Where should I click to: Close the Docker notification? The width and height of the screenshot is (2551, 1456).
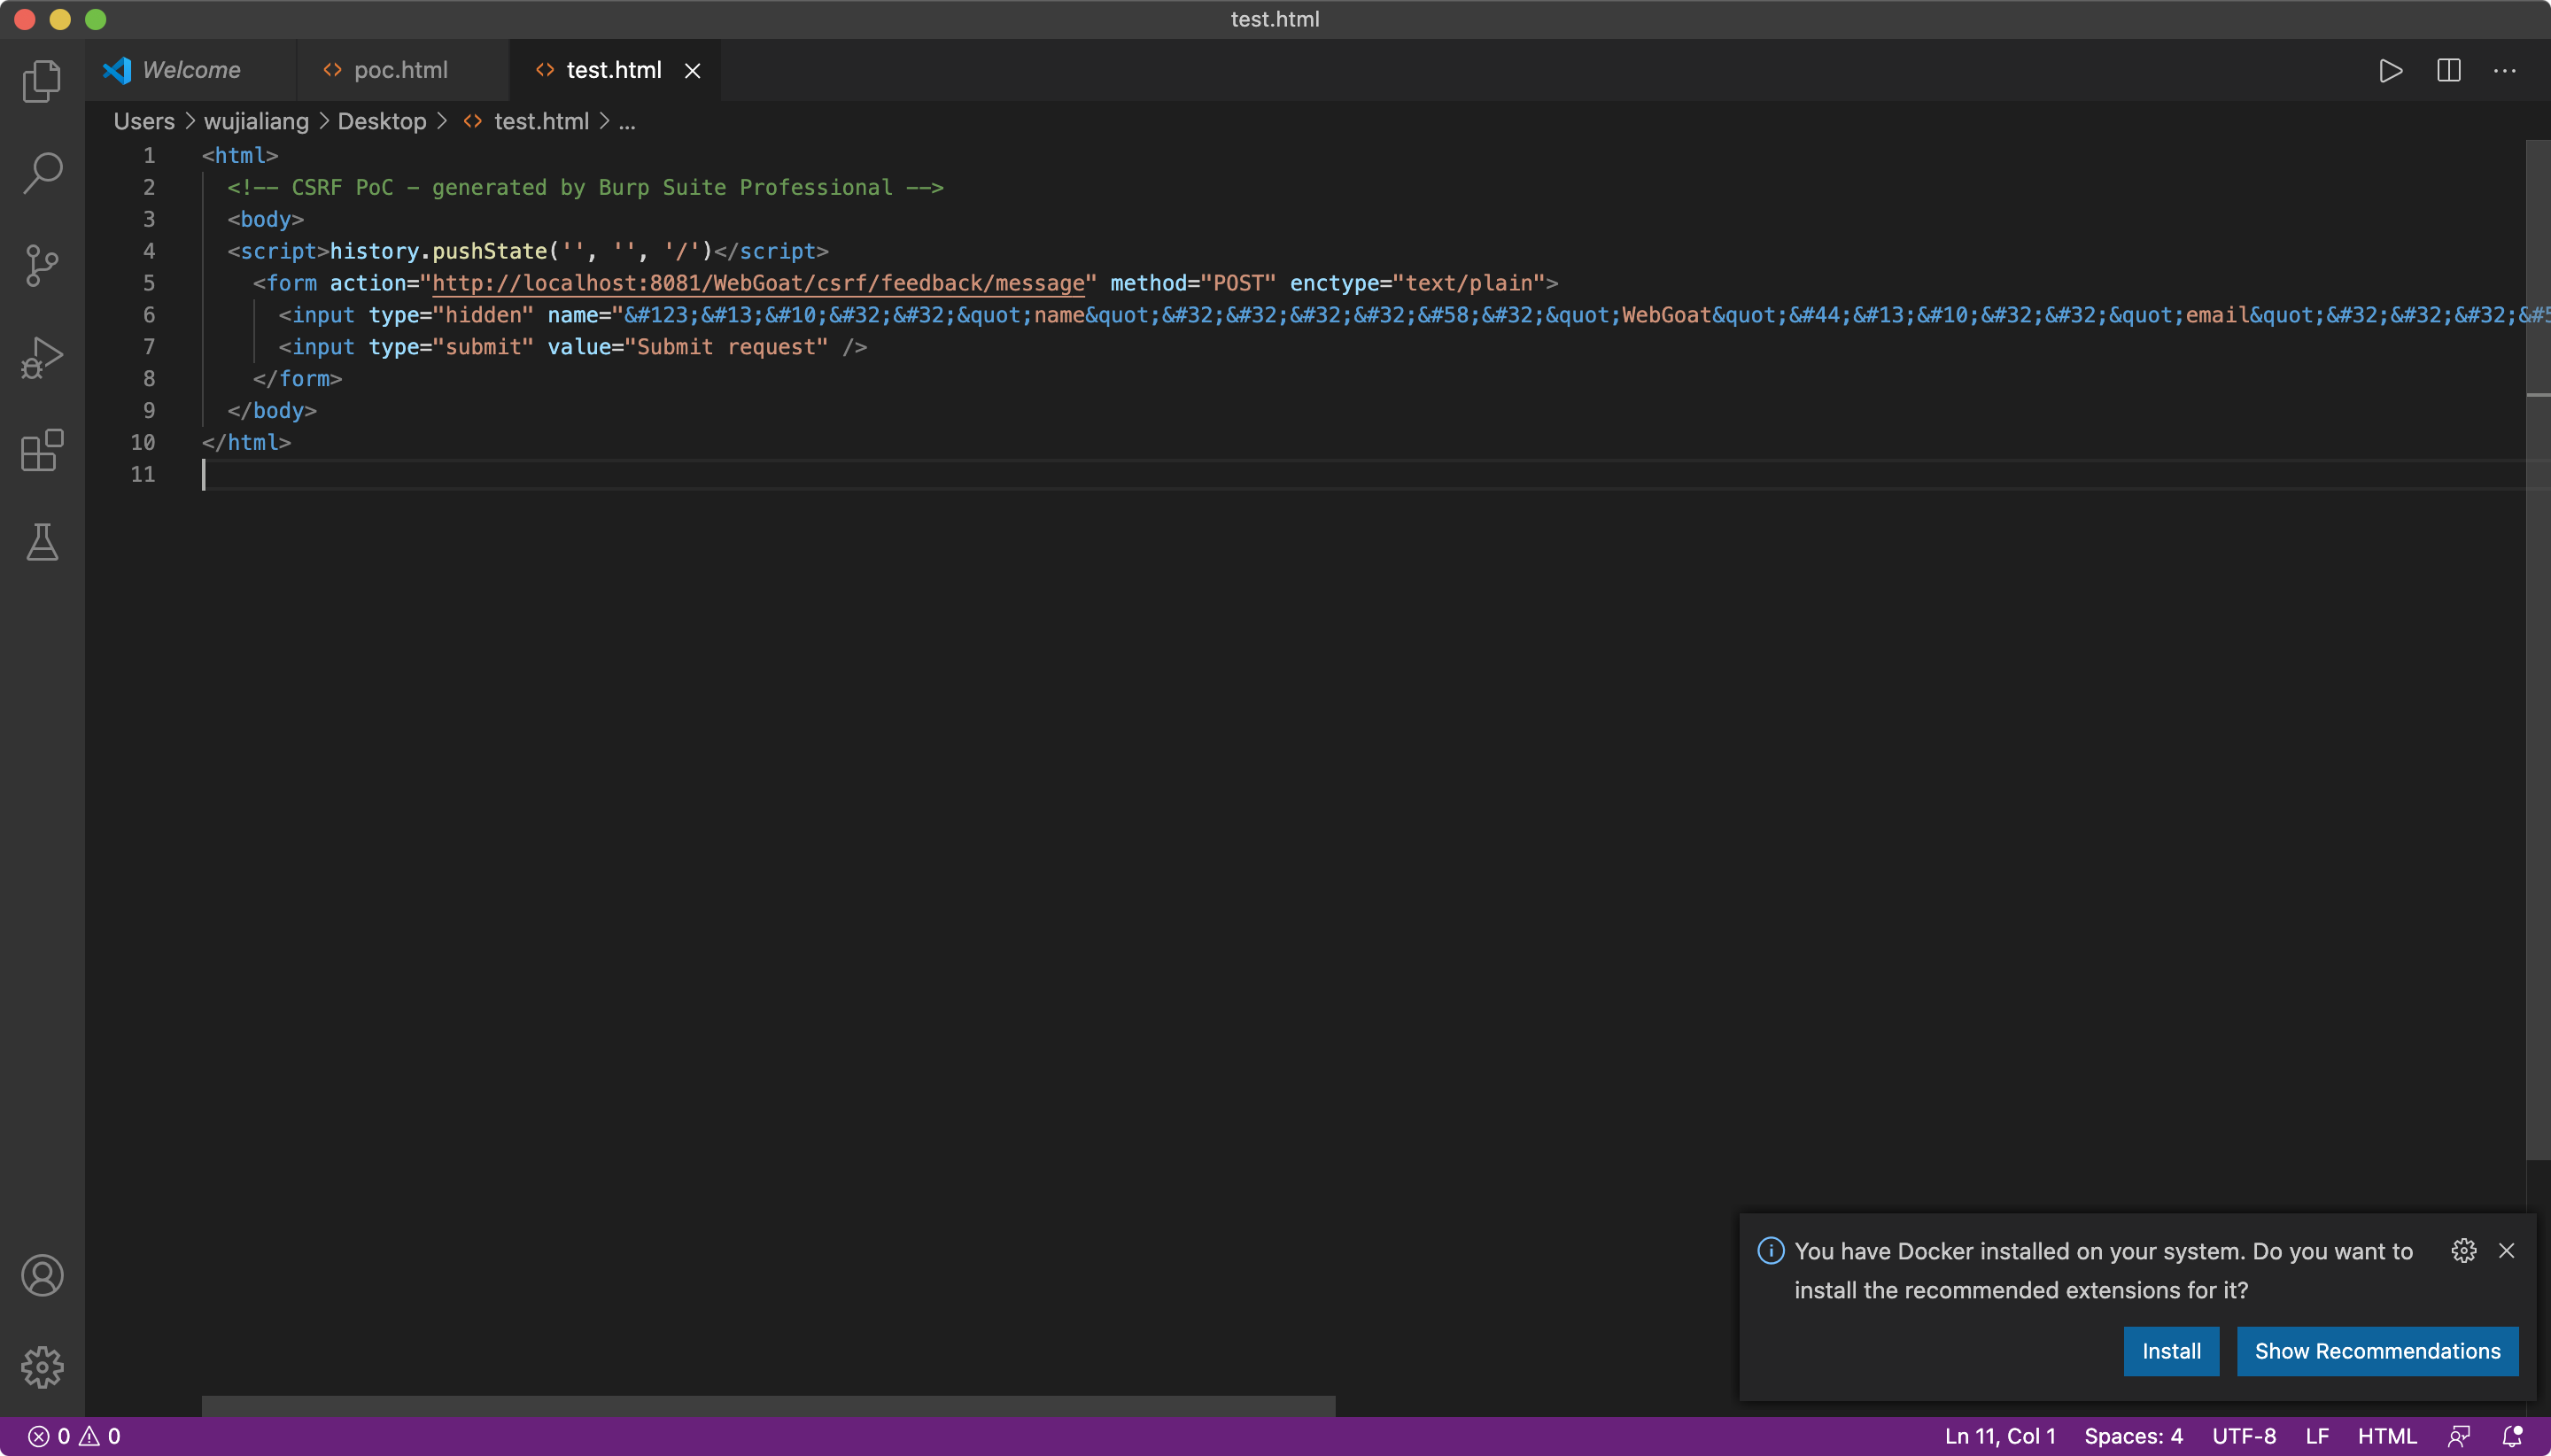click(x=2506, y=1250)
